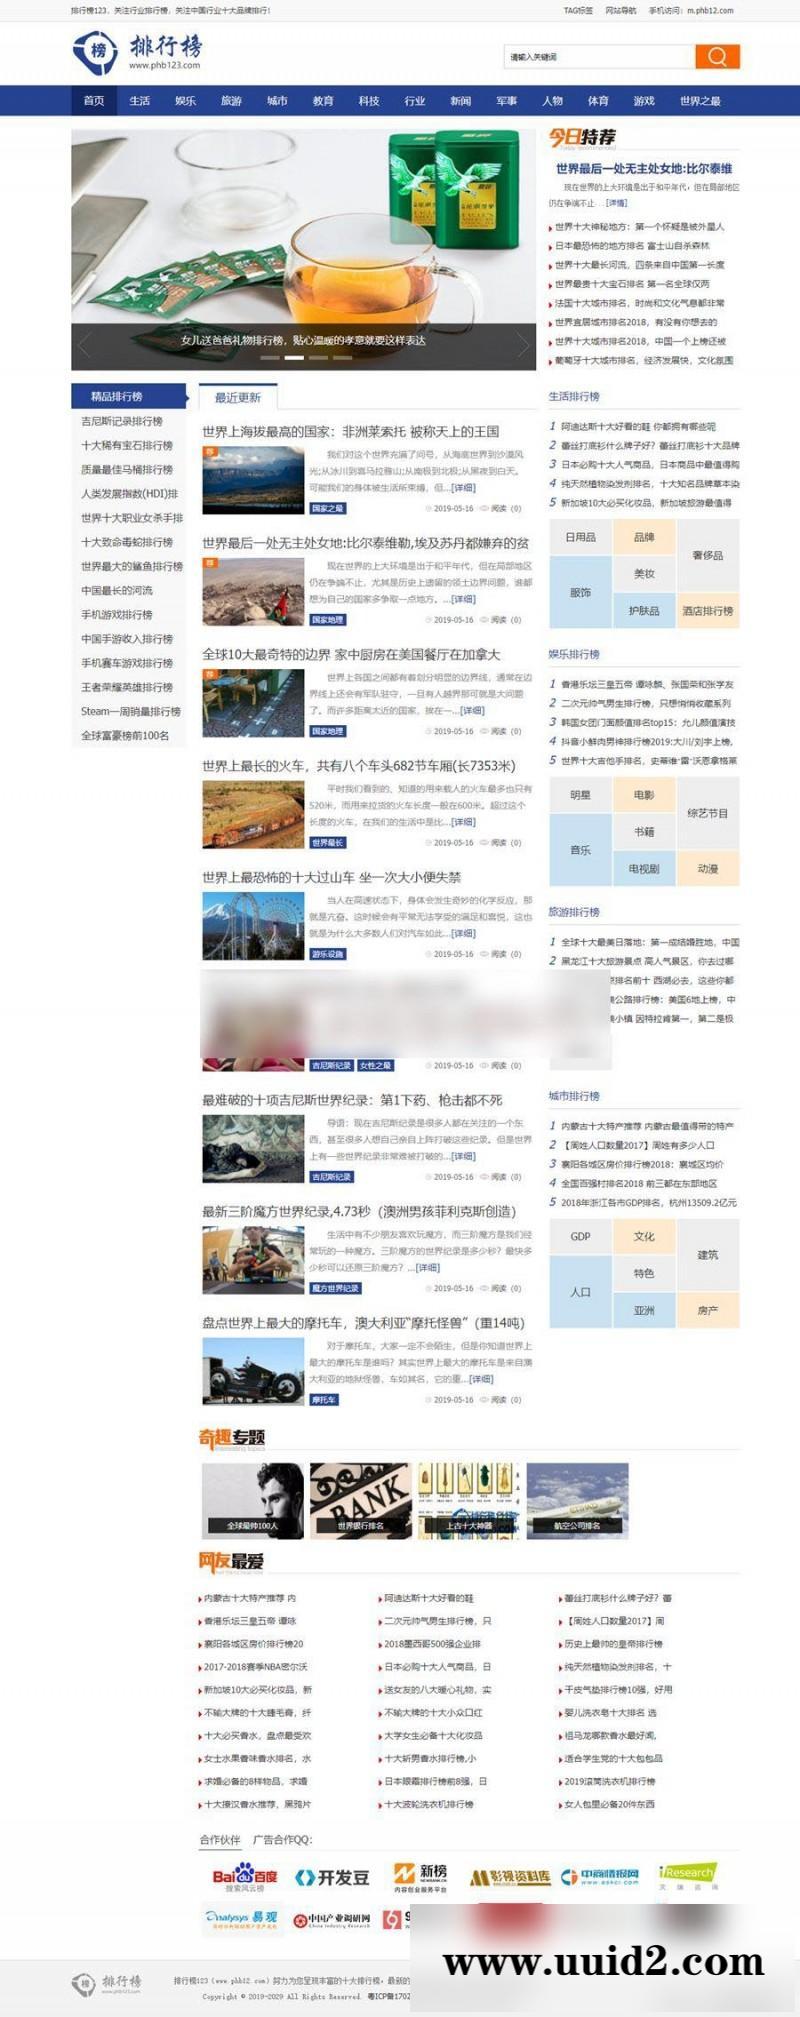Click the 排行榜 site logo
The image size is (800, 2017).
coord(138,52)
